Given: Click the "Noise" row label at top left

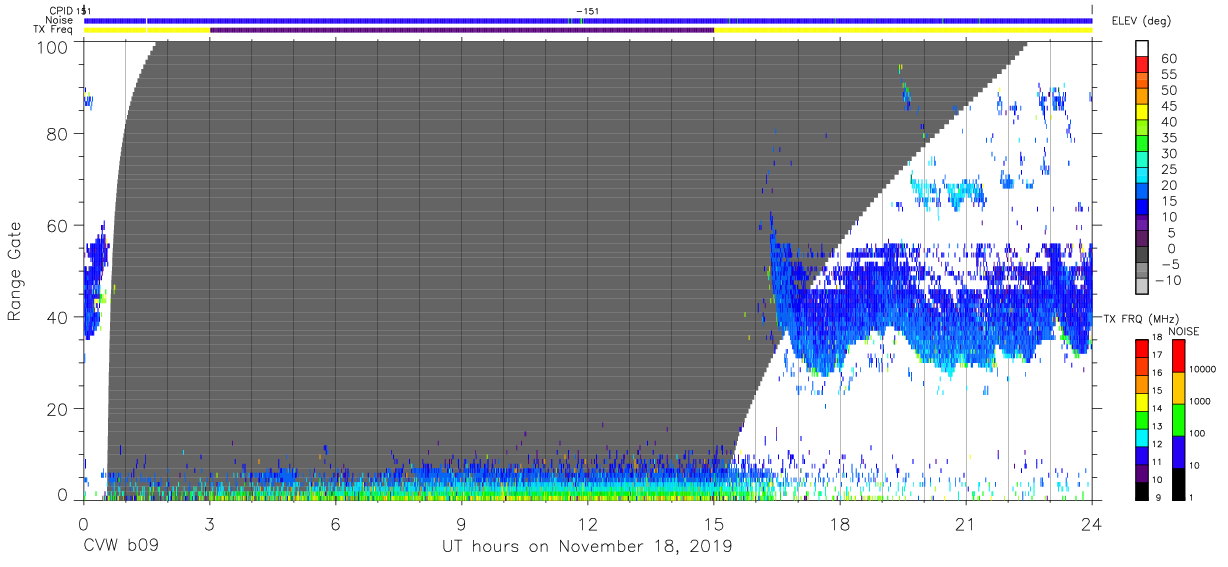Looking at the screenshot, I should [58, 20].
